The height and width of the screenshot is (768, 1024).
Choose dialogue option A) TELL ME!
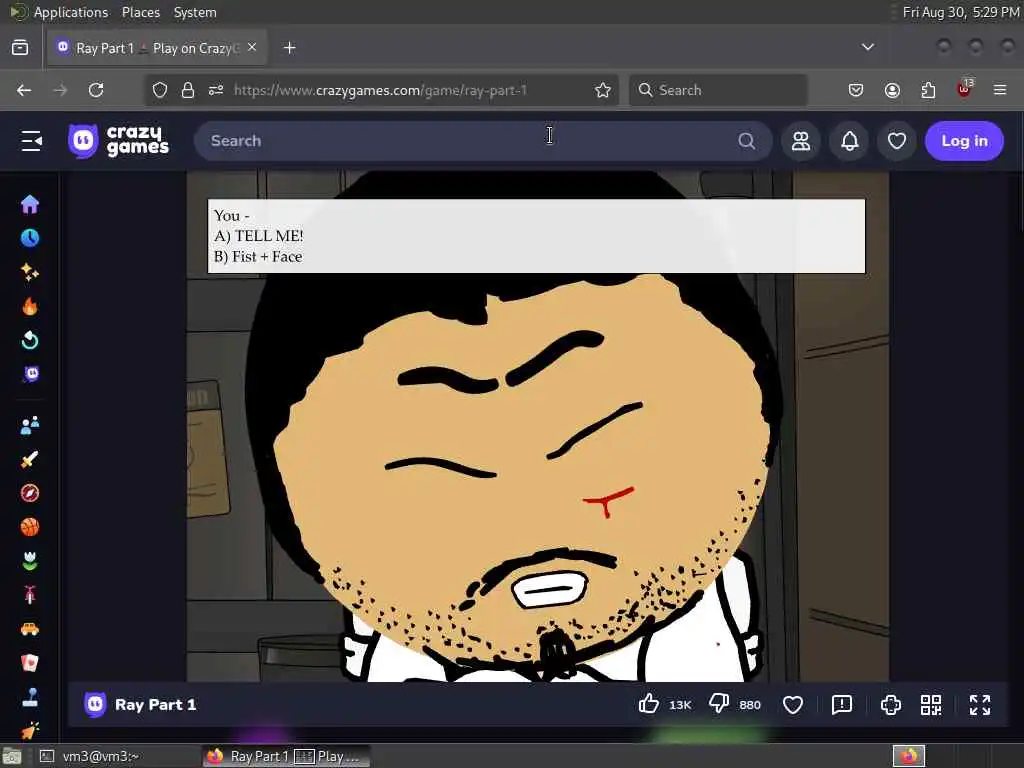[x=259, y=236]
